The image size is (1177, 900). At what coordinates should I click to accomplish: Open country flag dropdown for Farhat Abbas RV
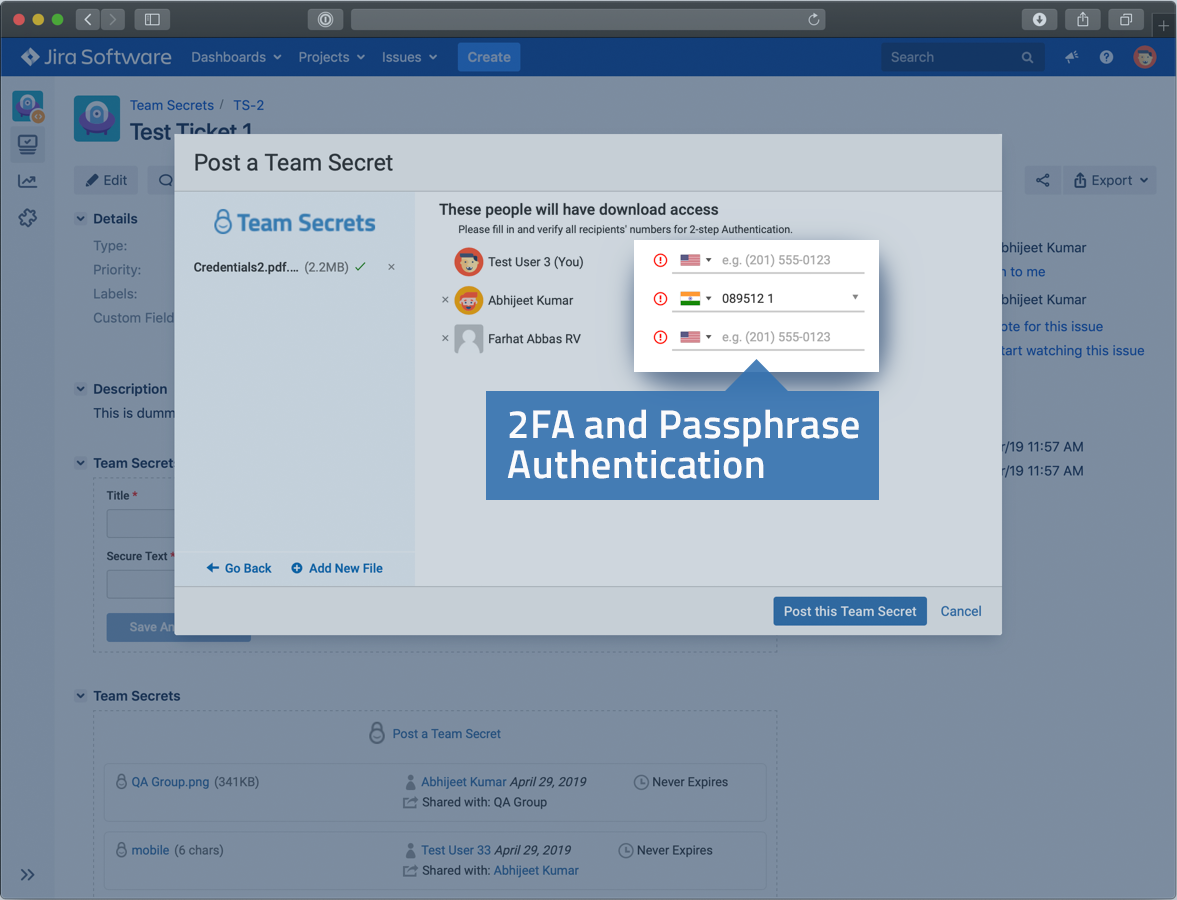point(695,337)
